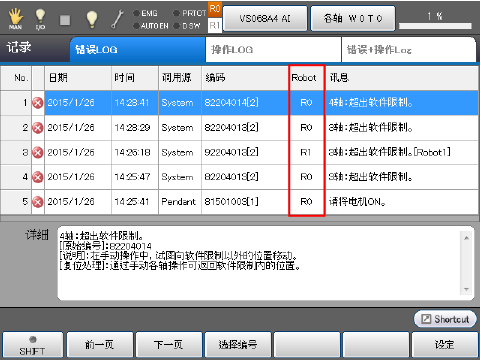
Task: Click the 各轴 W0 T0 button
Action: [x=353, y=18]
